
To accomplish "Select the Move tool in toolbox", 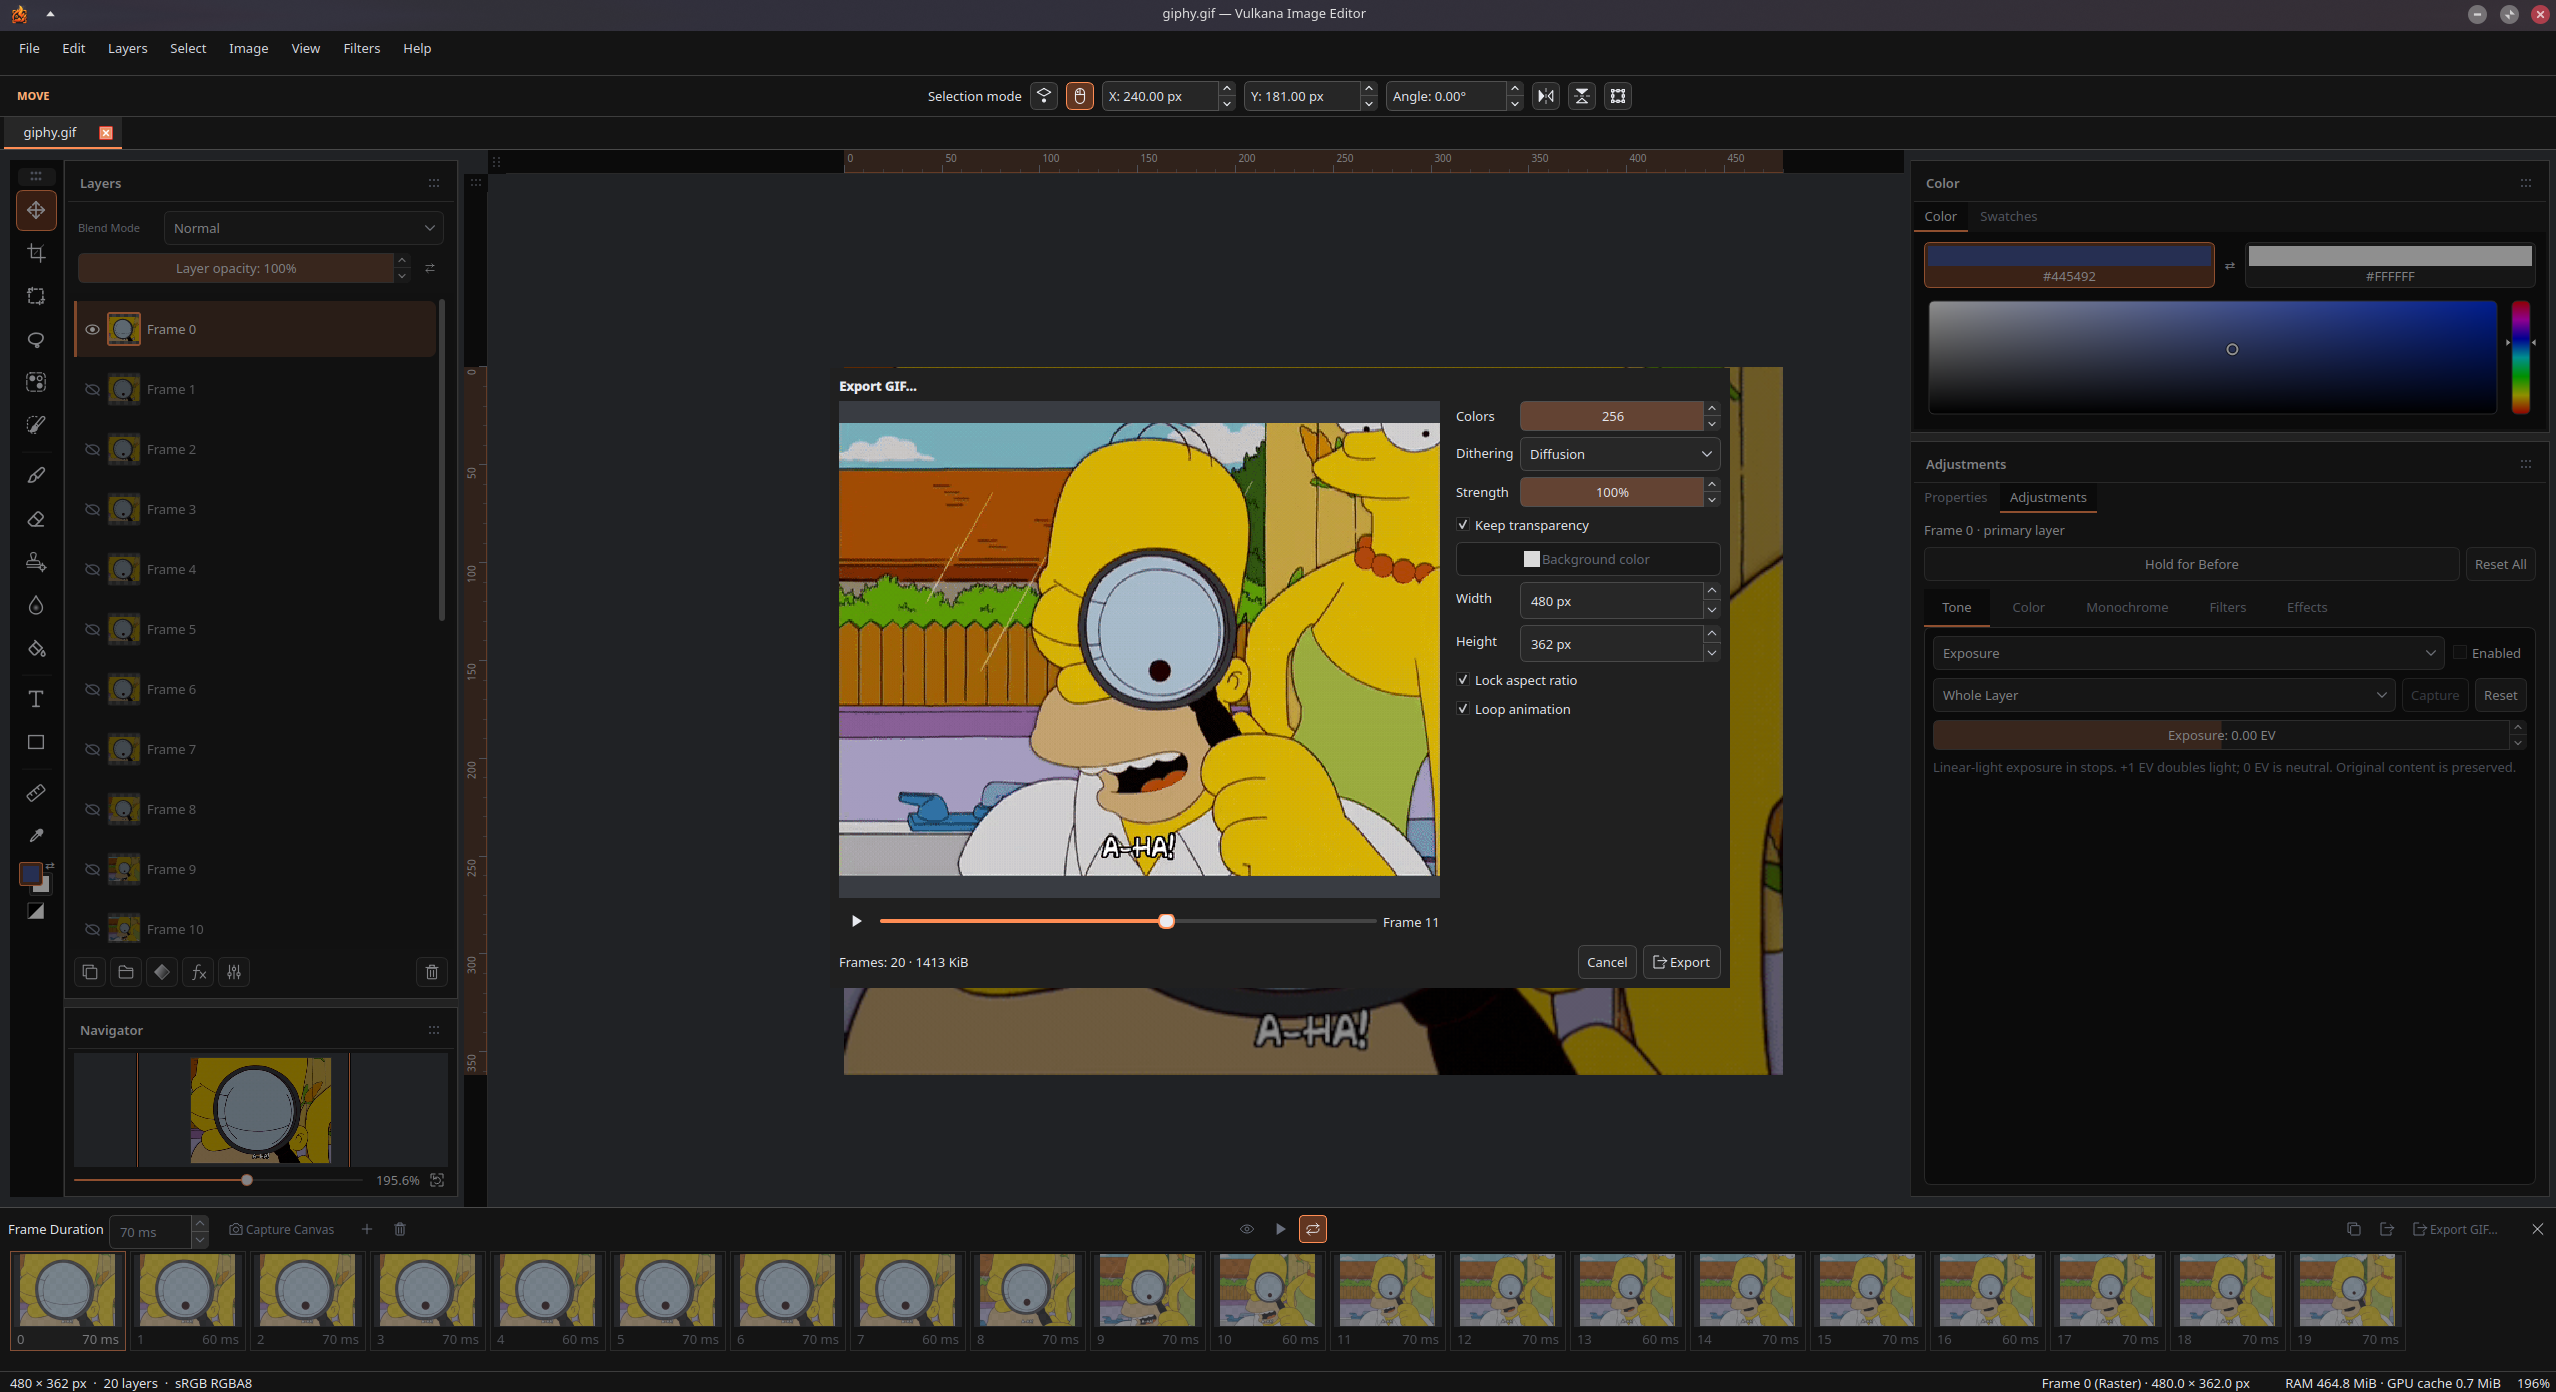I will [x=36, y=210].
